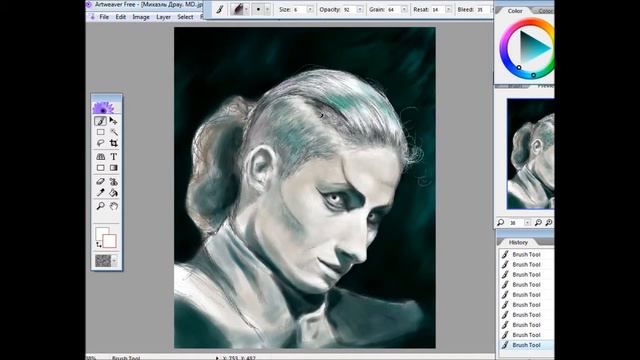Click the document icon left of File menu
The image size is (640, 360).
click(x=93, y=17)
